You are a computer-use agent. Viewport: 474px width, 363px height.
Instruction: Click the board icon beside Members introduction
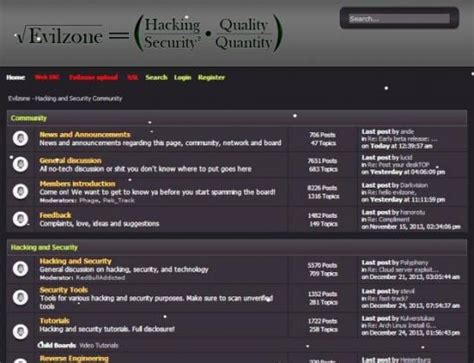(20, 191)
